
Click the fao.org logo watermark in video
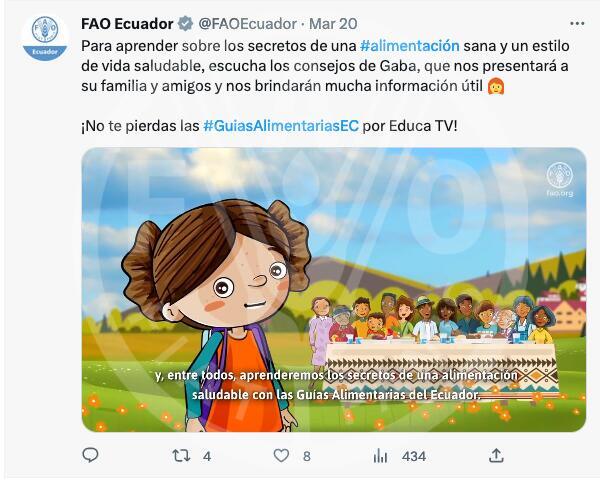click(559, 180)
